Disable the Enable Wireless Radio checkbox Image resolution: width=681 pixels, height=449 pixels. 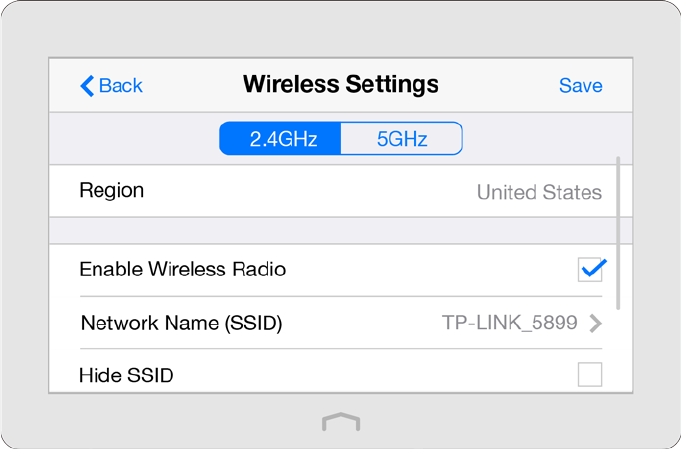click(591, 269)
